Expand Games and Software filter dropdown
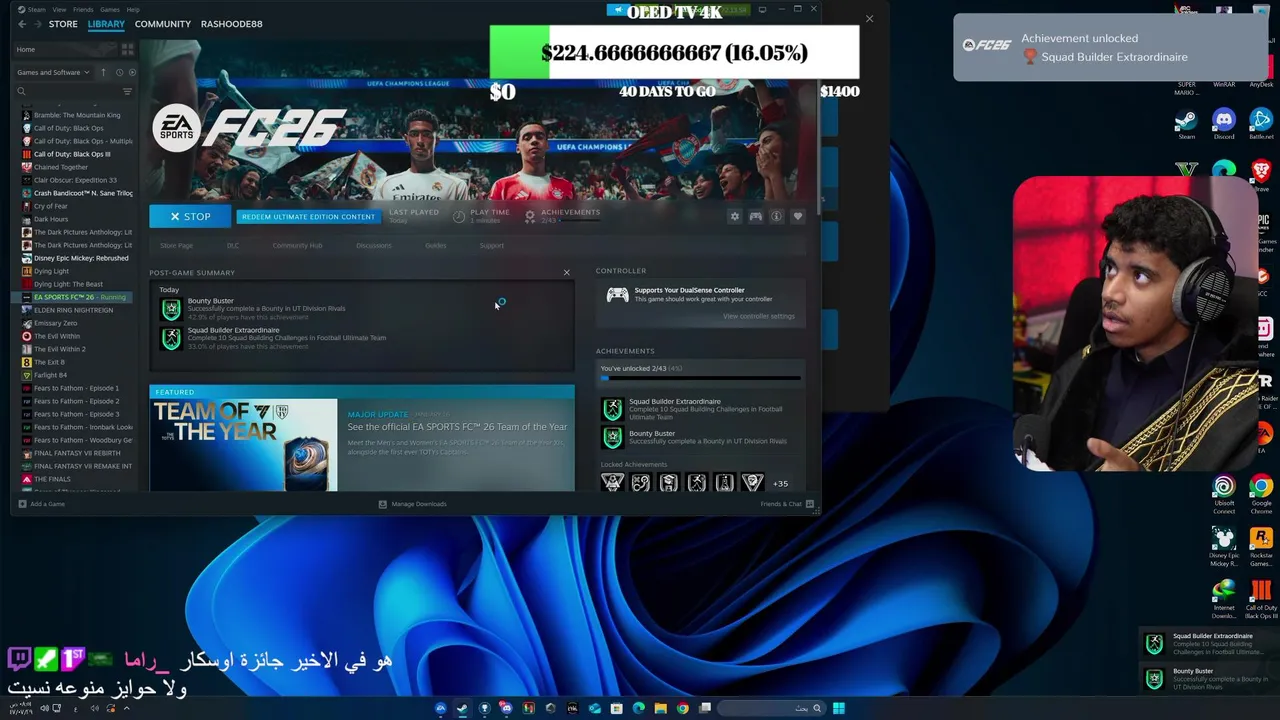This screenshot has height=720, width=1280. (53, 72)
